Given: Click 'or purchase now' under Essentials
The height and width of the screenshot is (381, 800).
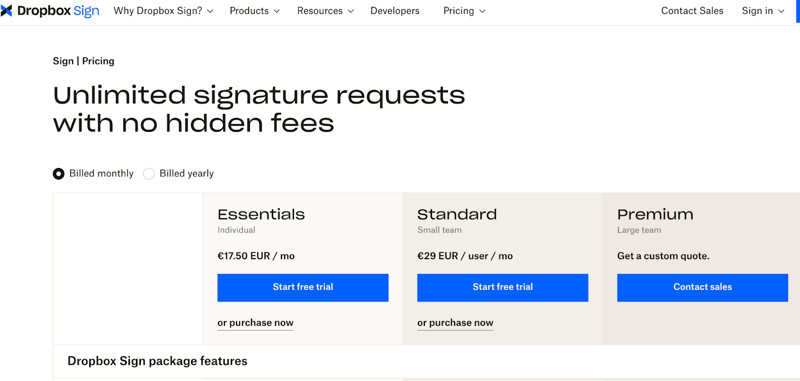Looking at the screenshot, I should click(x=256, y=323).
